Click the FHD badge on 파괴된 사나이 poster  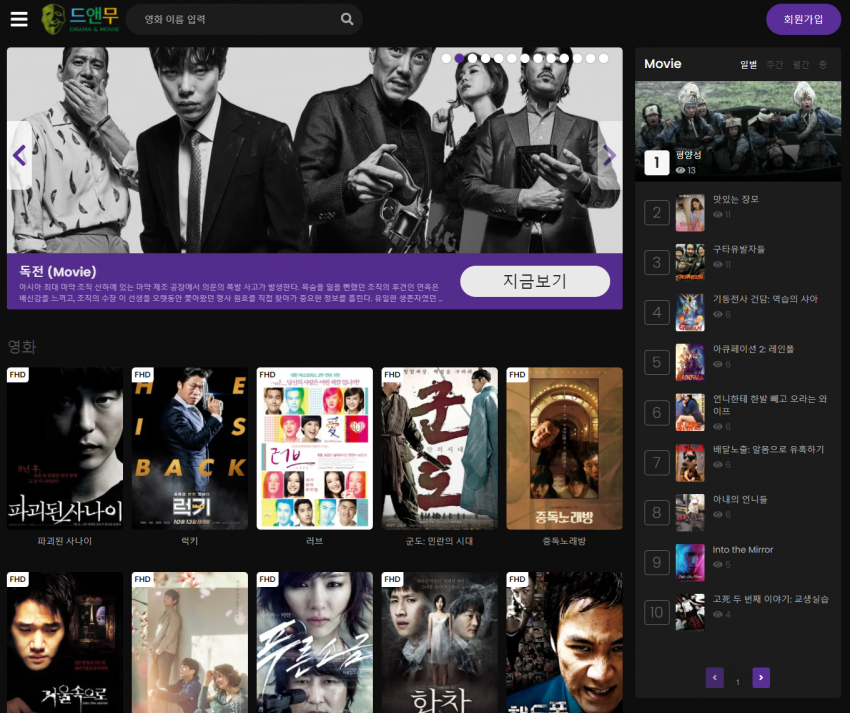tap(18, 375)
